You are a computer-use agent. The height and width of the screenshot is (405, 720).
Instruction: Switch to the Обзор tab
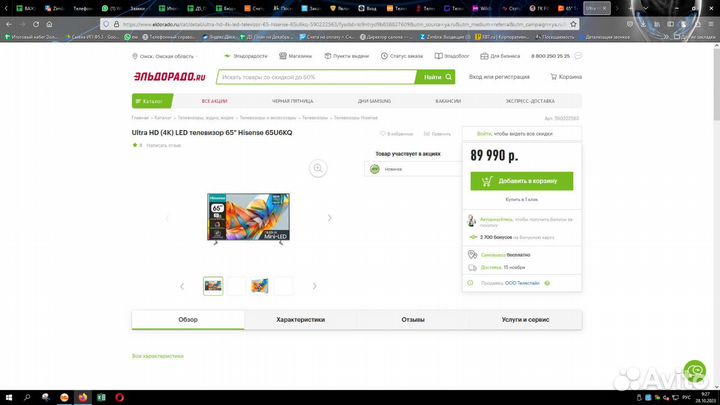(188, 320)
